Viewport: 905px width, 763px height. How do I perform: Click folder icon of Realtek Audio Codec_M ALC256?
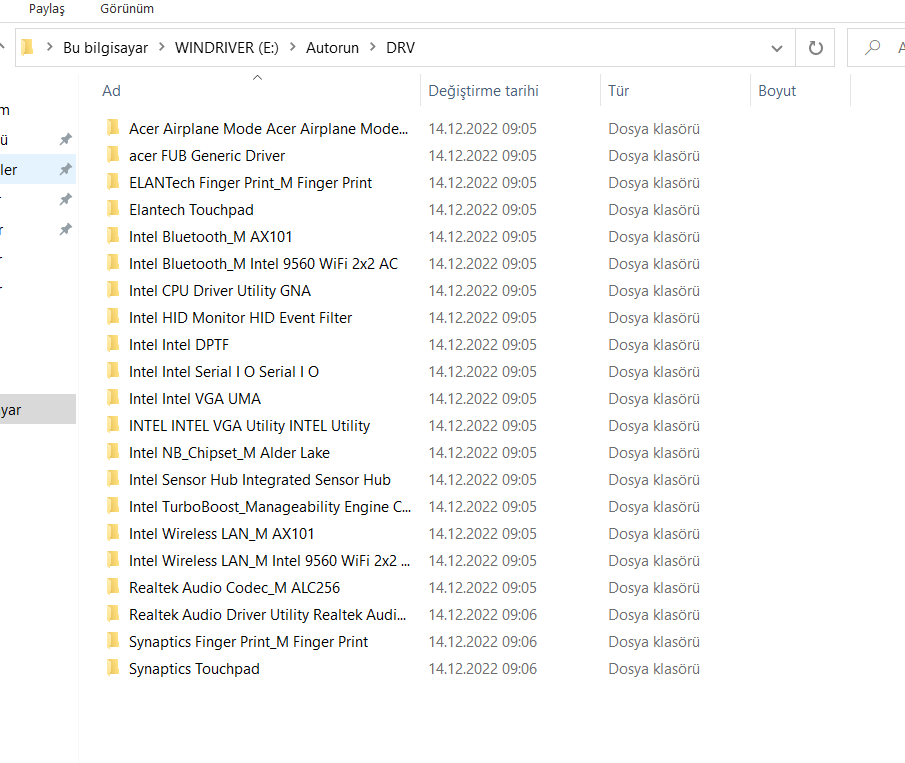point(113,587)
